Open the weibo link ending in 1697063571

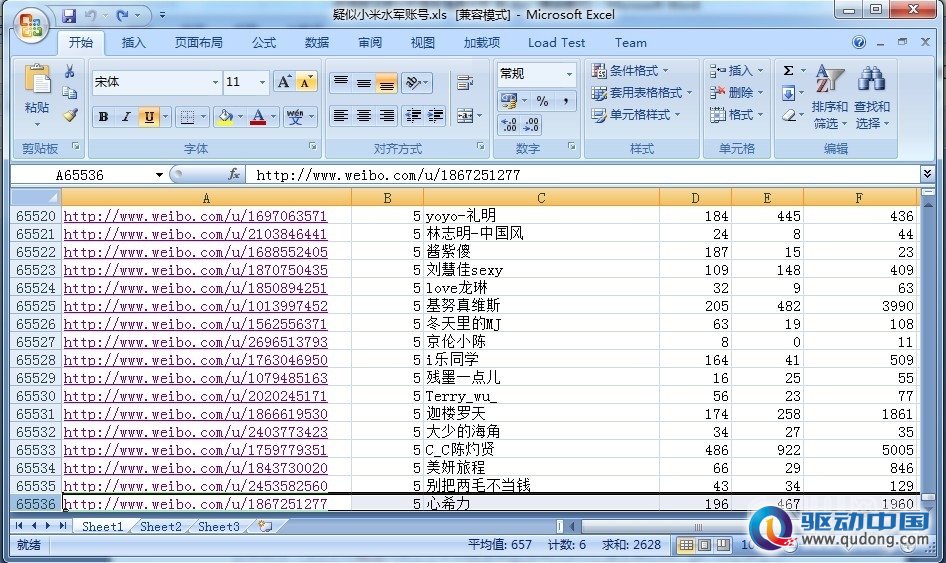point(195,216)
